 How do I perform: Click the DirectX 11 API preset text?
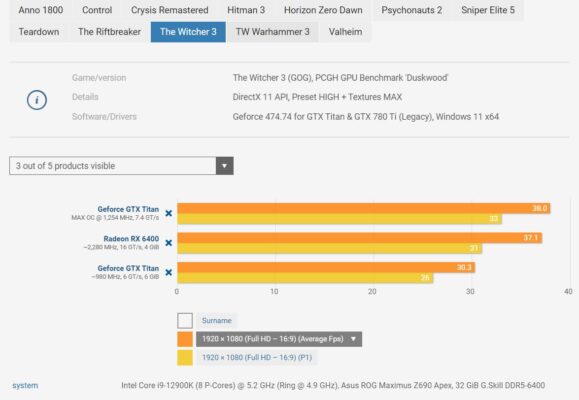click(x=317, y=97)
